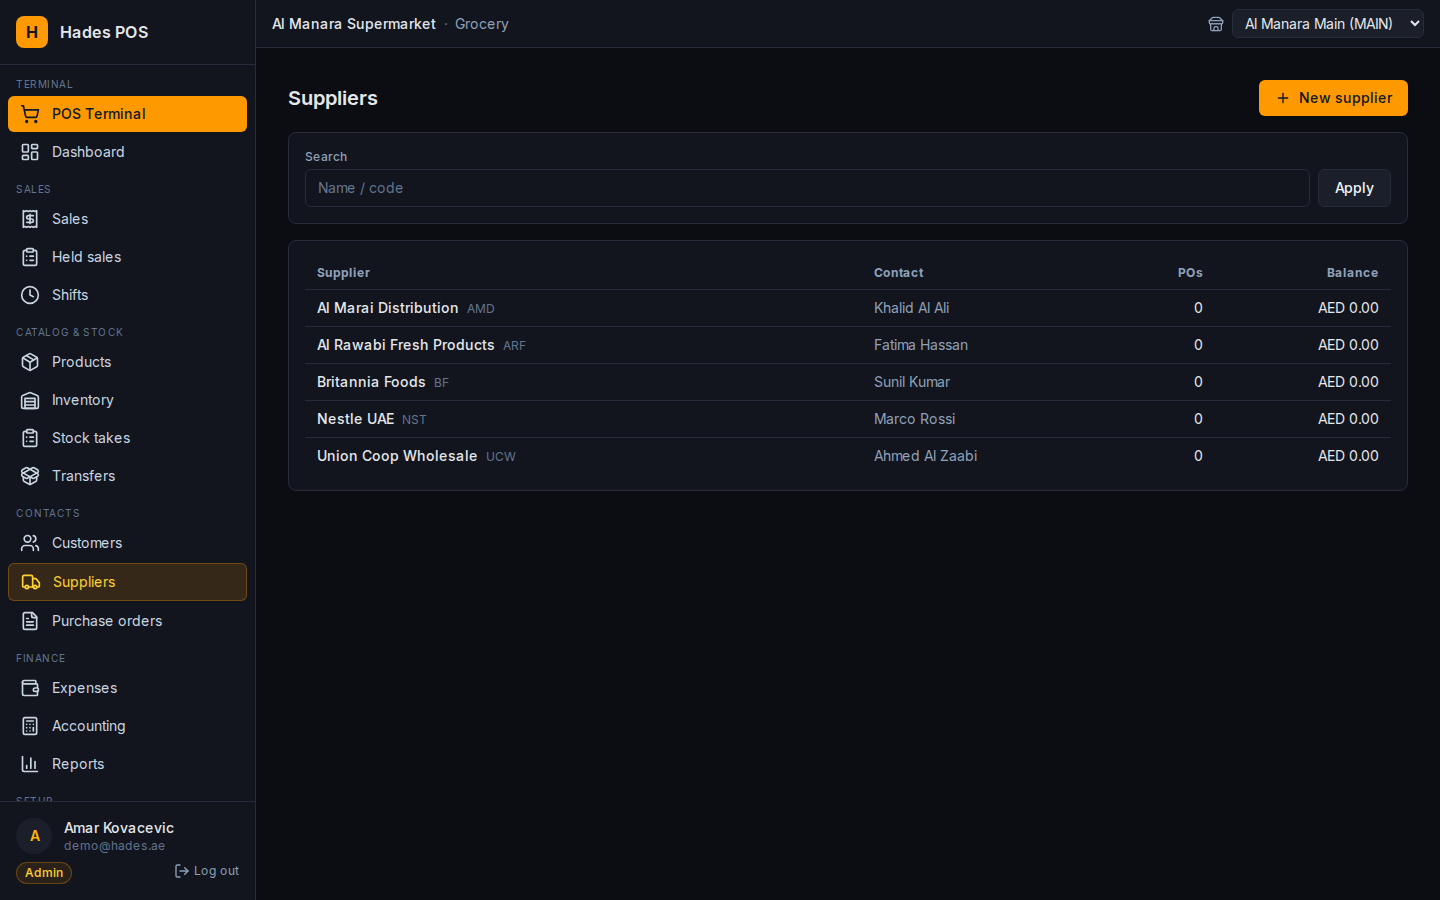
Task: Click the Reports bar chart icon
Action: (30, 764)
